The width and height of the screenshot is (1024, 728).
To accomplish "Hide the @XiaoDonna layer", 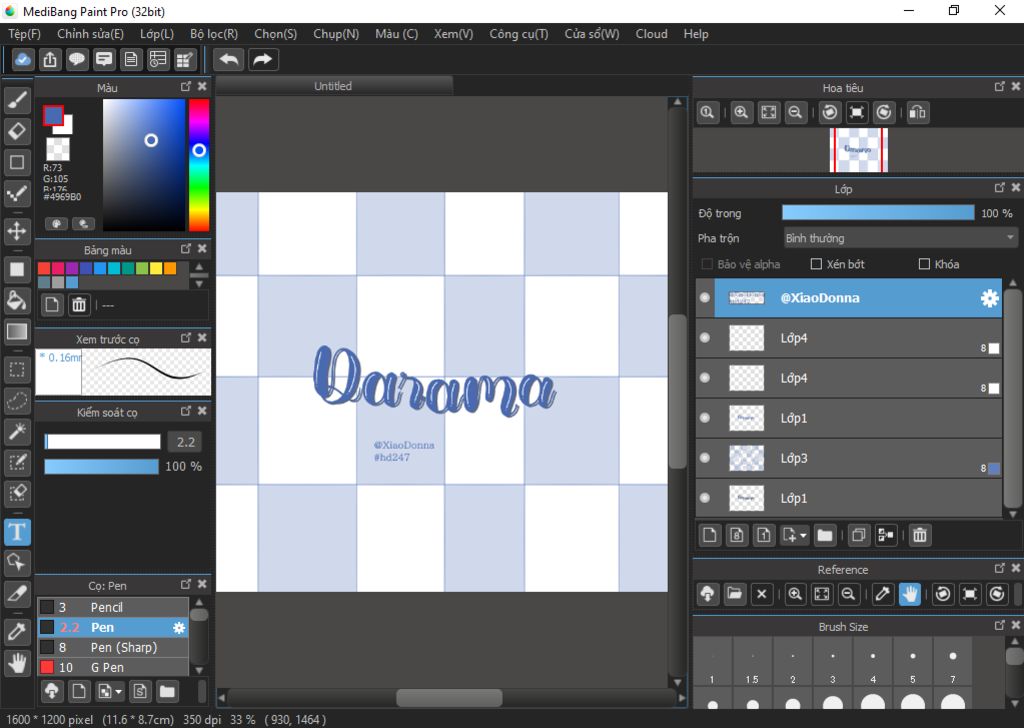I will click(705, 298).
